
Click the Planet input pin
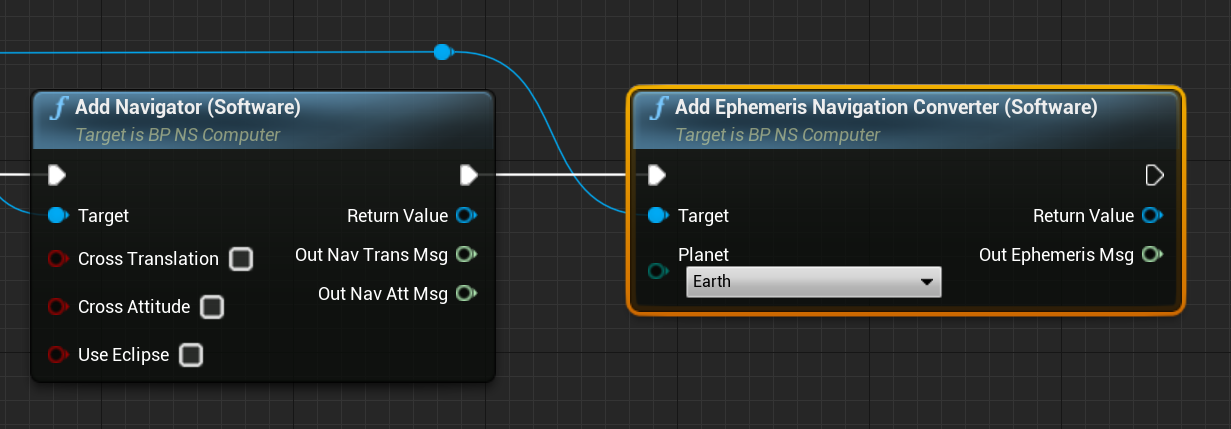pyautogui.click(x=657, y=271)
